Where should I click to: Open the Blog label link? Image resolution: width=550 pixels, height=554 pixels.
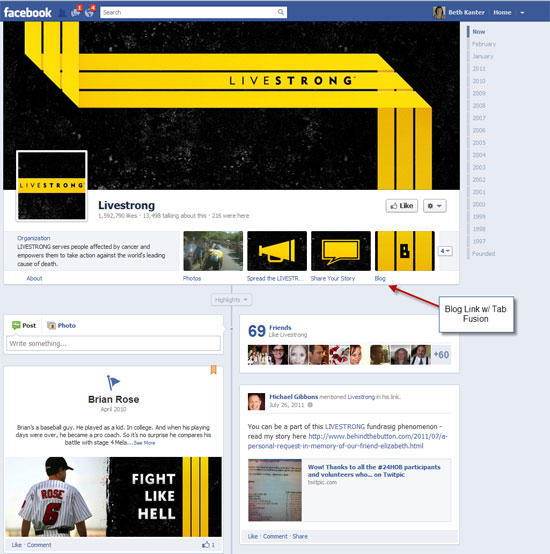(x=380, y=278)
